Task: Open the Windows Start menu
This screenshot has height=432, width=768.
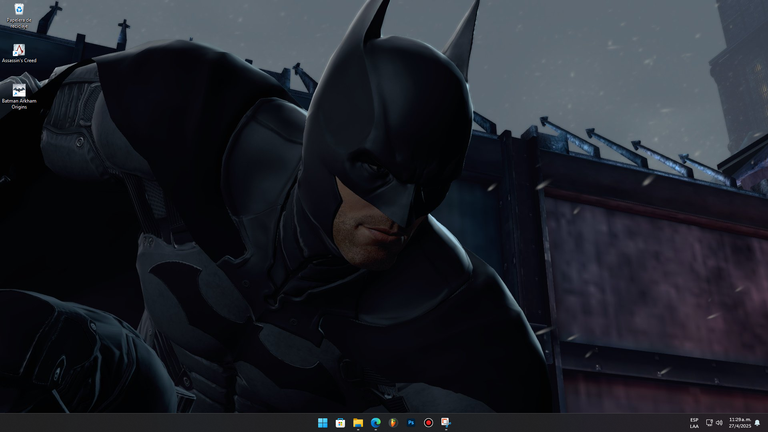Action: (322, 423)
